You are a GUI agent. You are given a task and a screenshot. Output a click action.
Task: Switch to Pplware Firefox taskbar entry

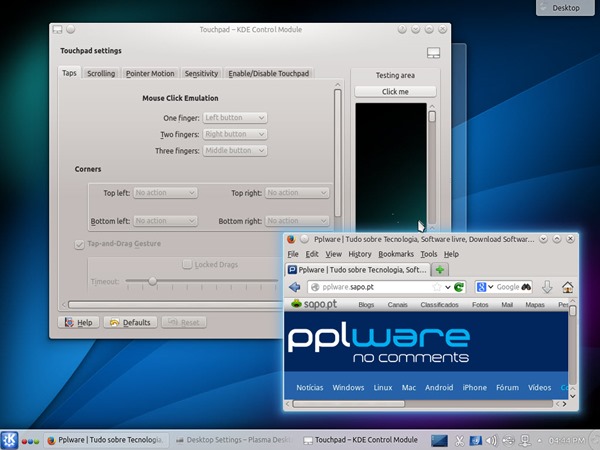pos(106,440)
